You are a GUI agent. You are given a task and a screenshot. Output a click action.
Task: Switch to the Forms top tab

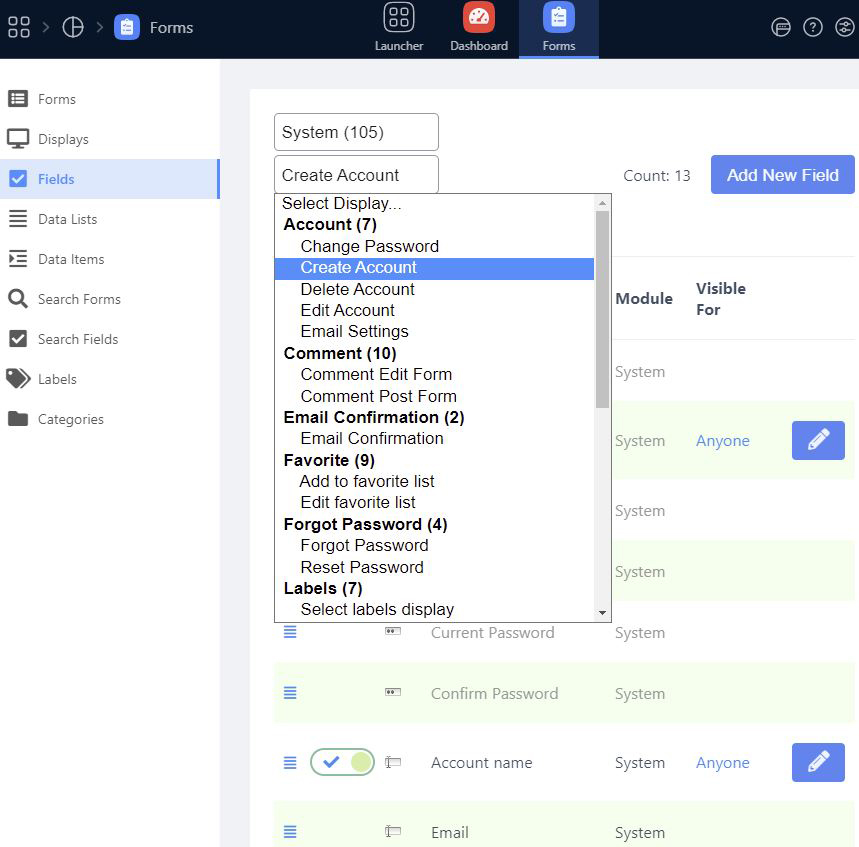click(558, 28)
